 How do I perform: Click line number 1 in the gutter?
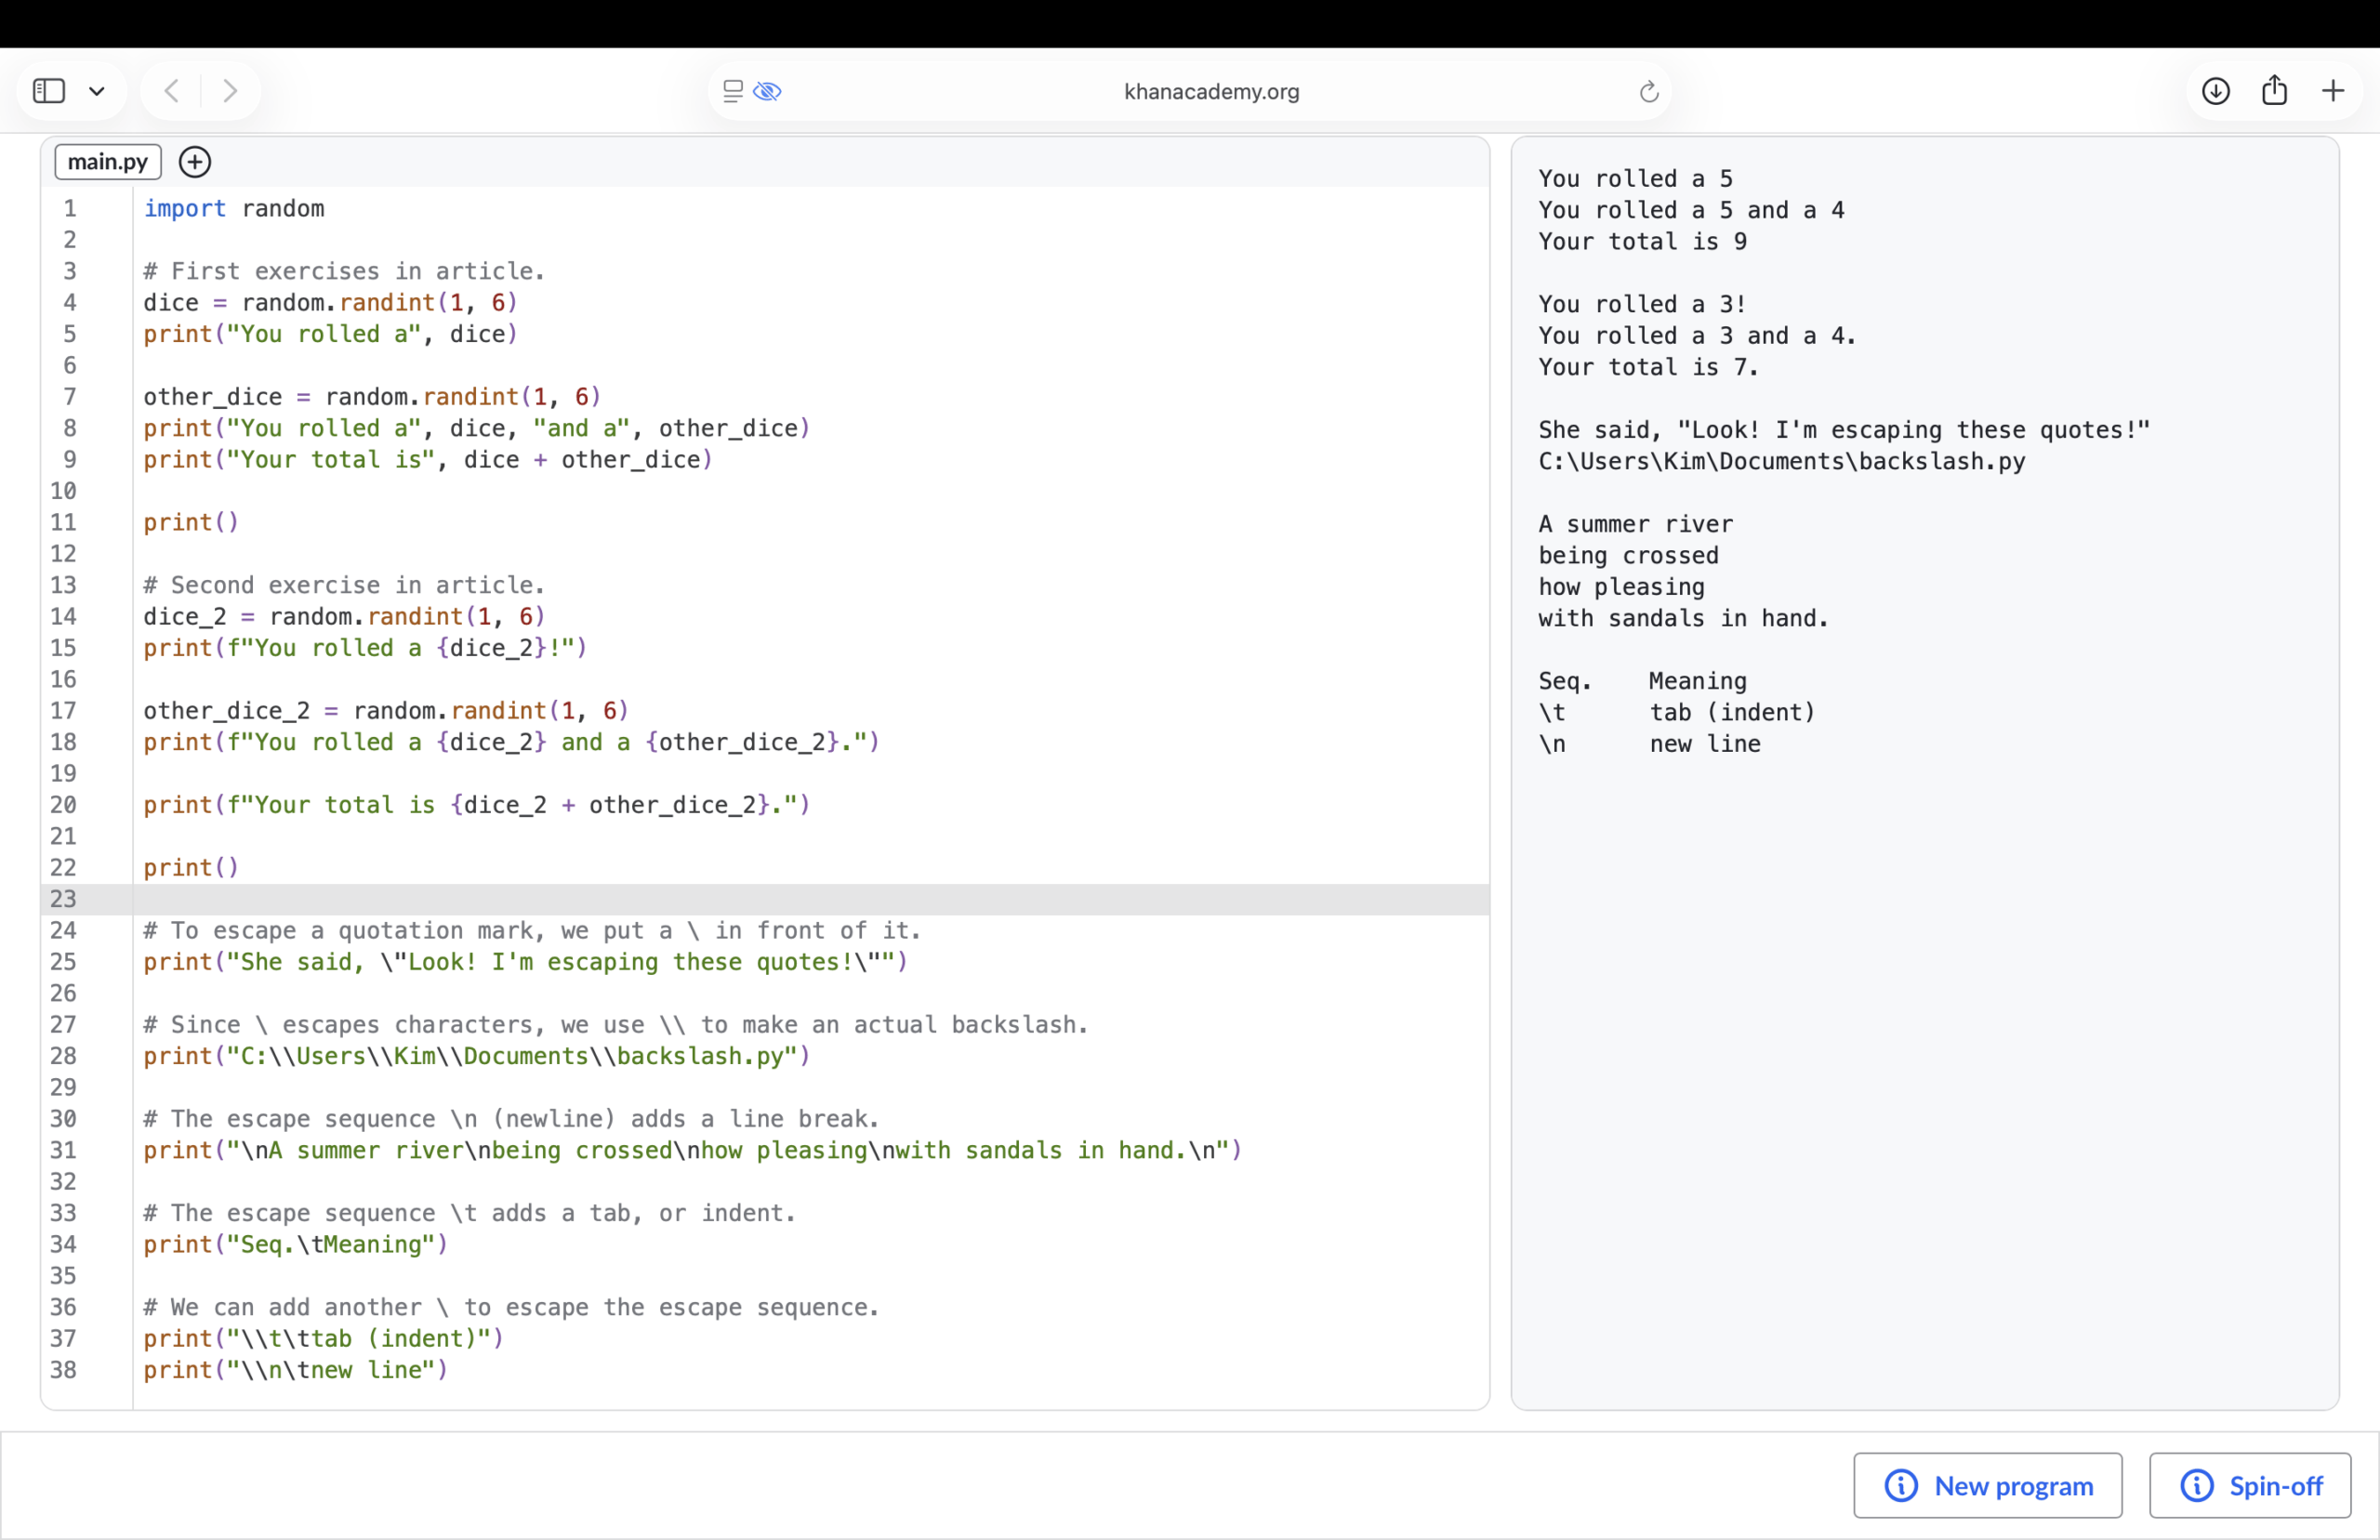tap(70, 208)
